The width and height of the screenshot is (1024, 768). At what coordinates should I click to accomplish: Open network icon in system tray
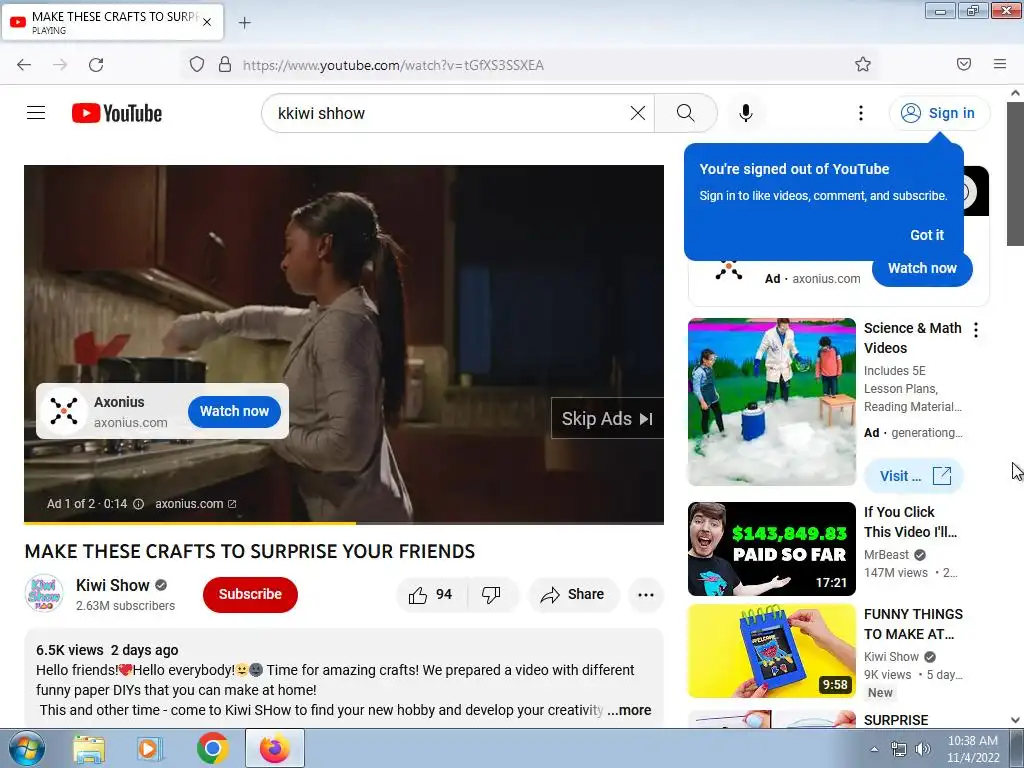pos(899,749)
